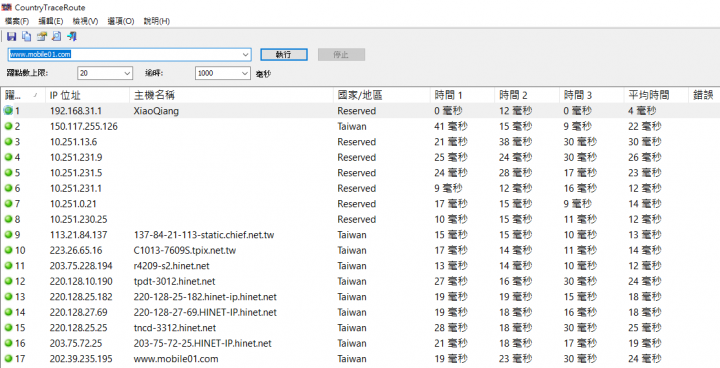Sort by the 時間 3 column header

pos(592,95)
